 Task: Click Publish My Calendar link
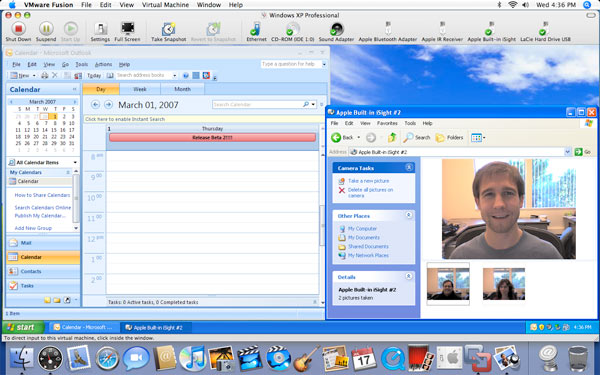coord(40,216)
